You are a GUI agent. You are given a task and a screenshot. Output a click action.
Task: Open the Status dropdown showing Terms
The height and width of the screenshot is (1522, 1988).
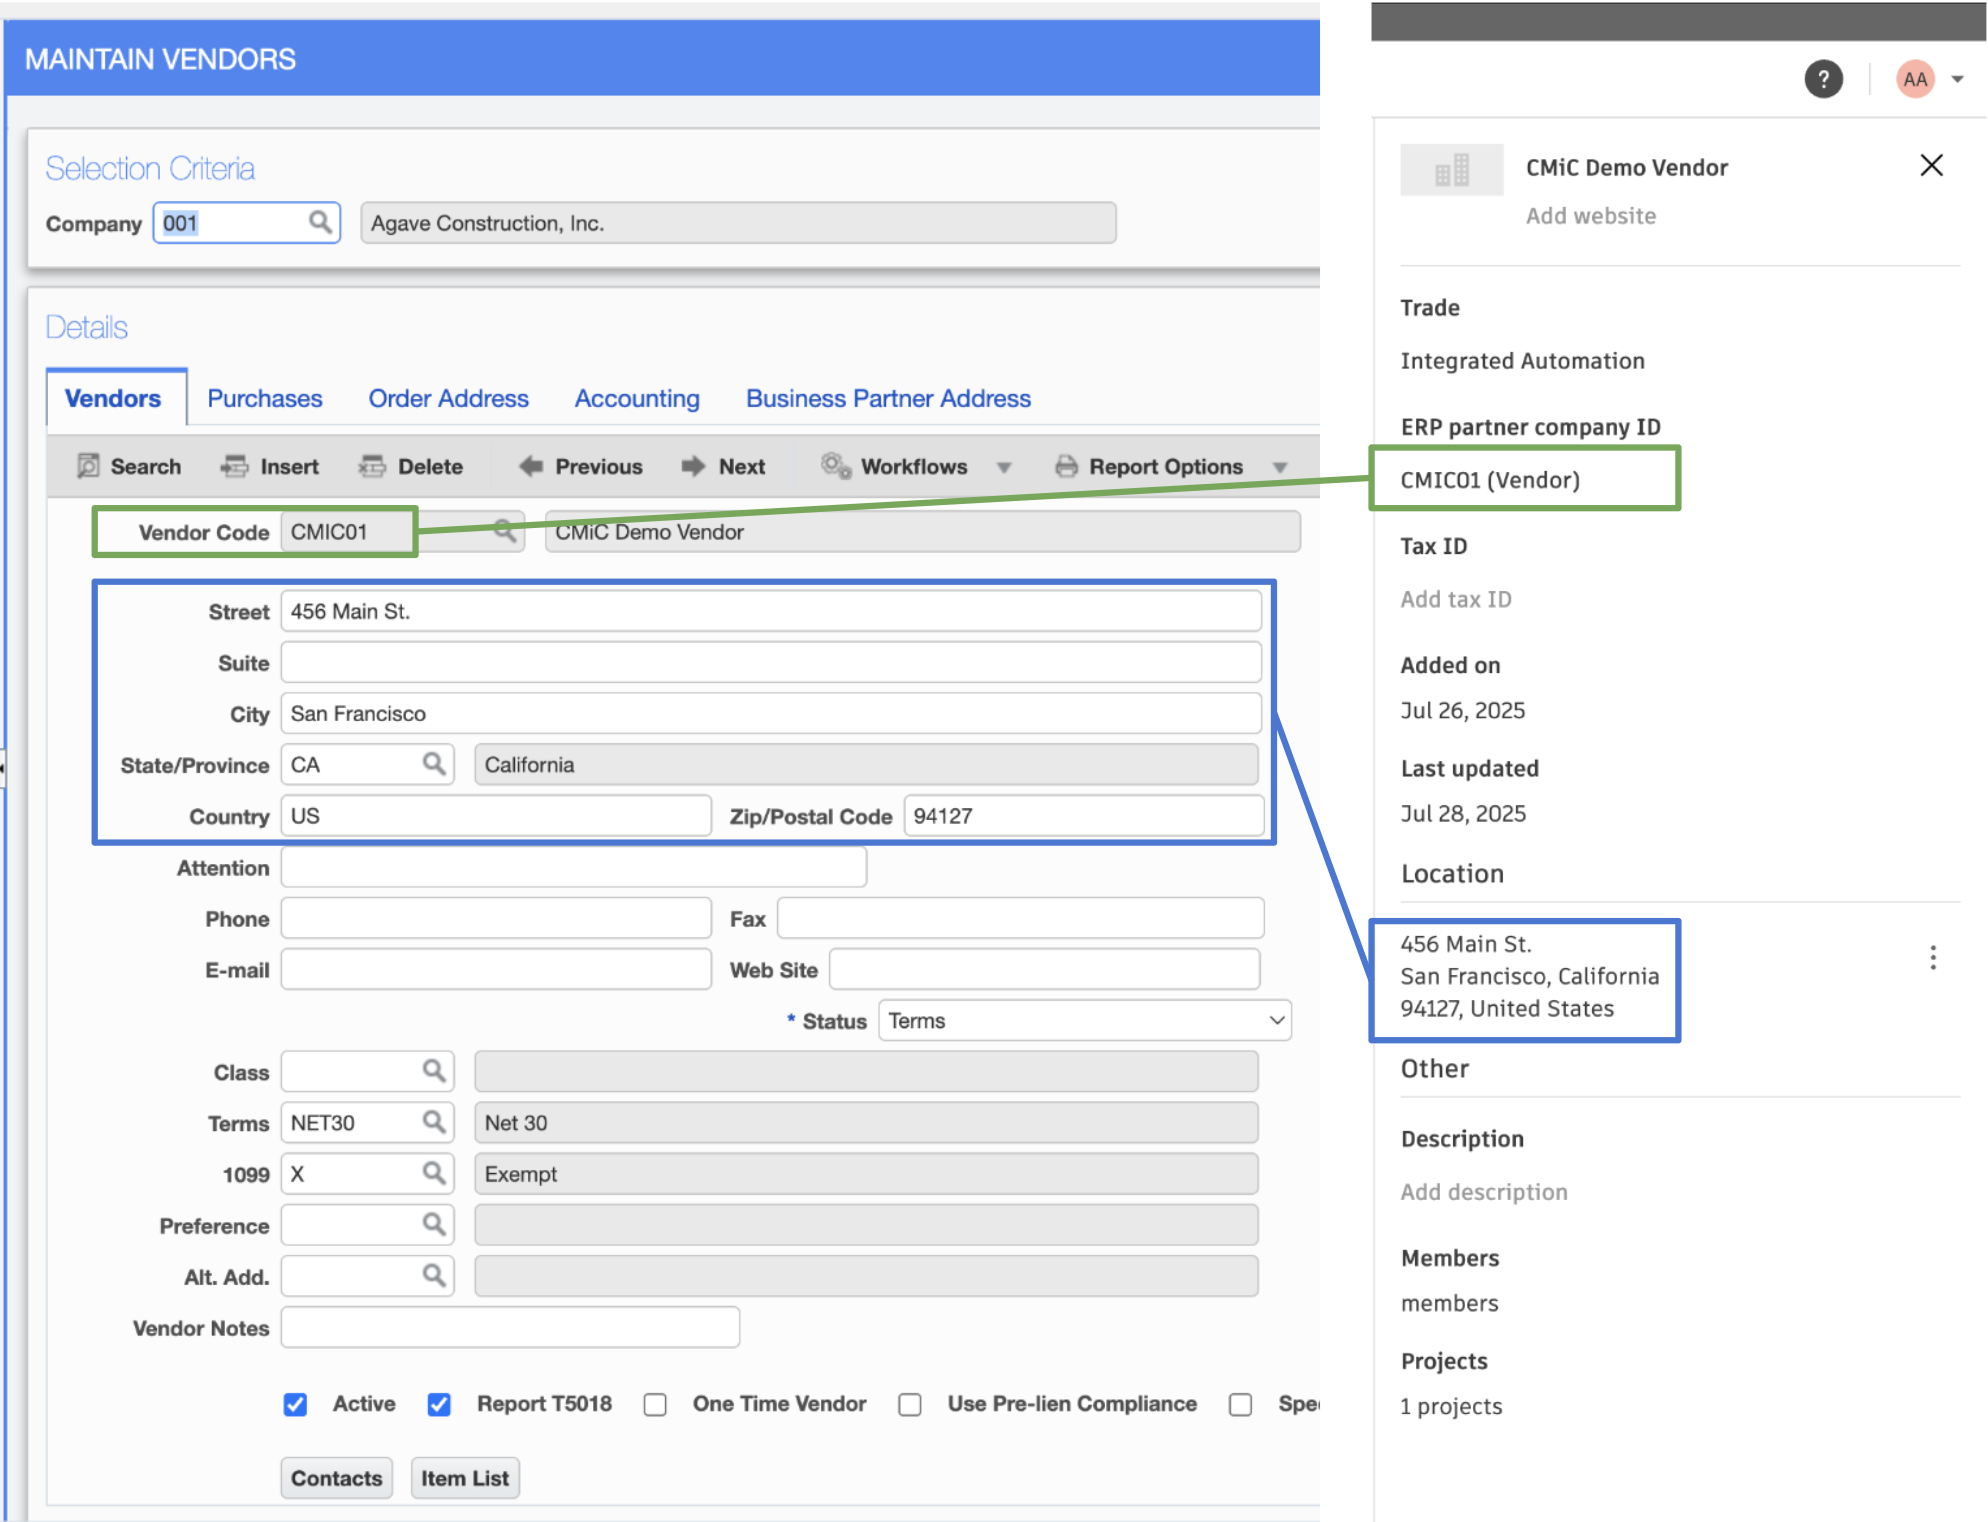[1084, 1020]
